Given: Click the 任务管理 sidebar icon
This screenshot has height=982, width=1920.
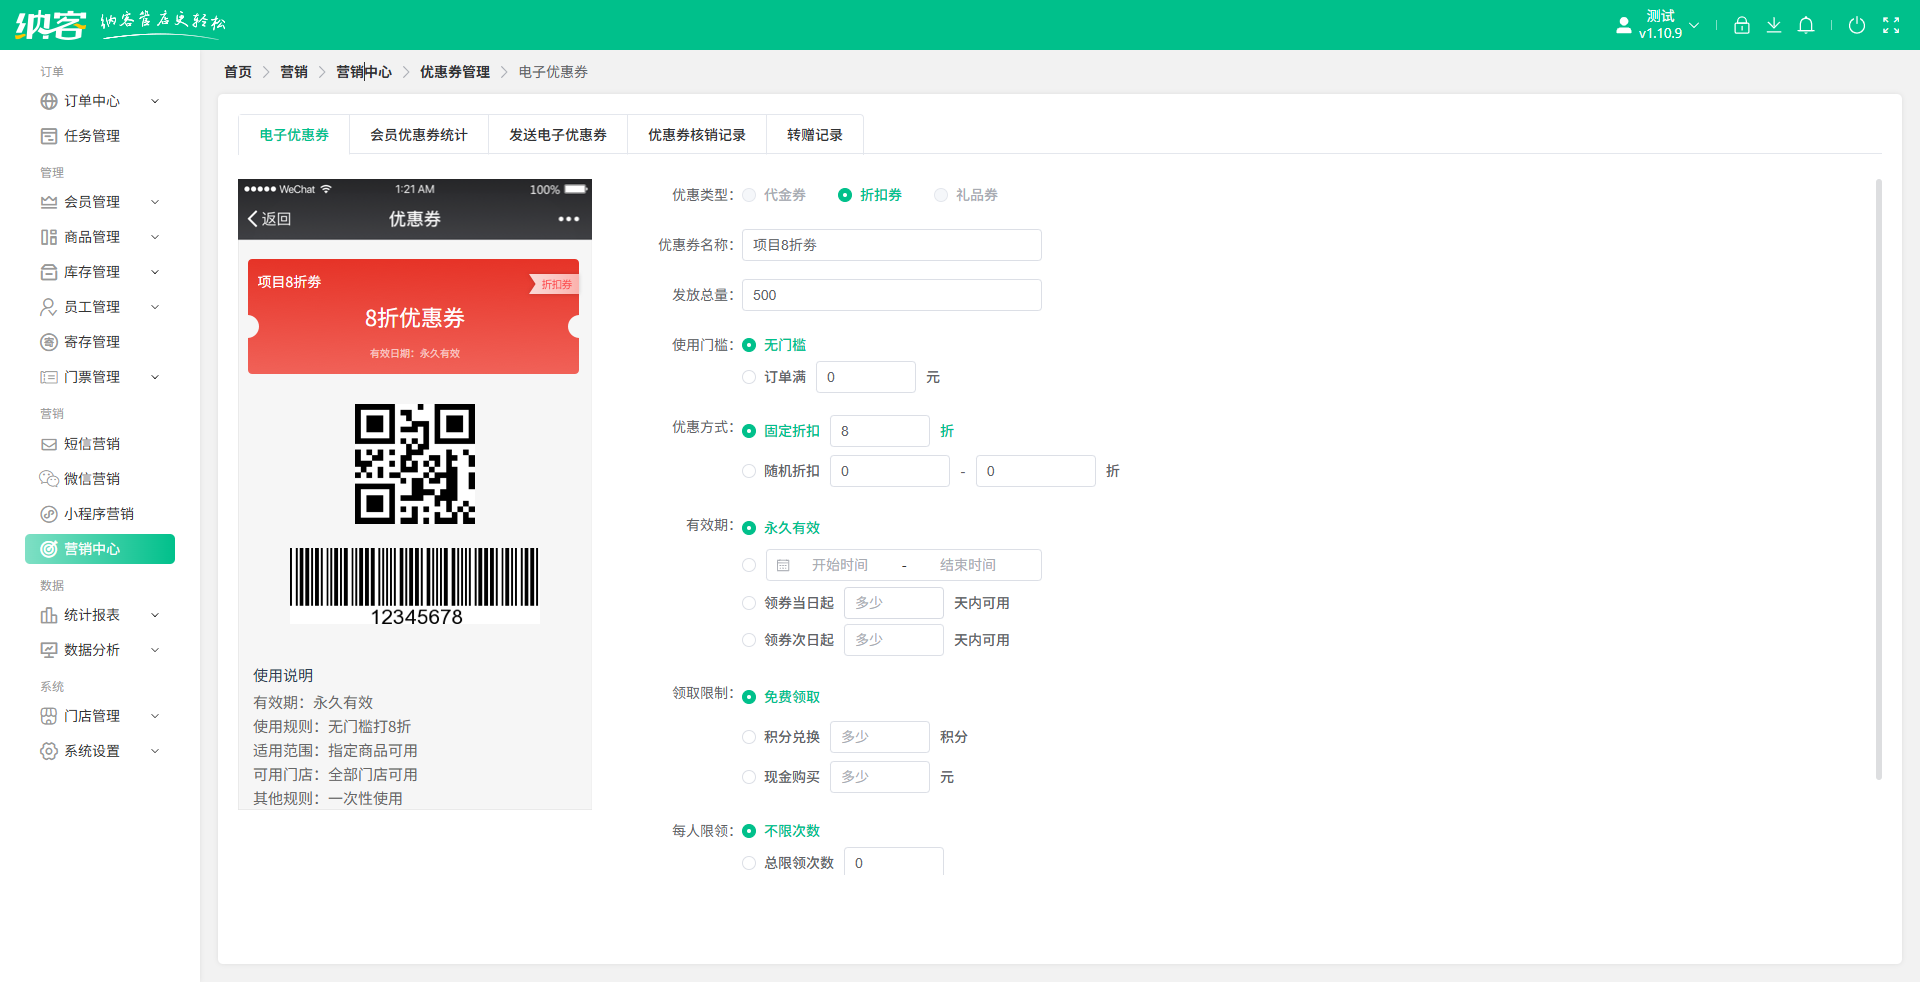Looking at the screenshot, I should (x=49, y=136).
